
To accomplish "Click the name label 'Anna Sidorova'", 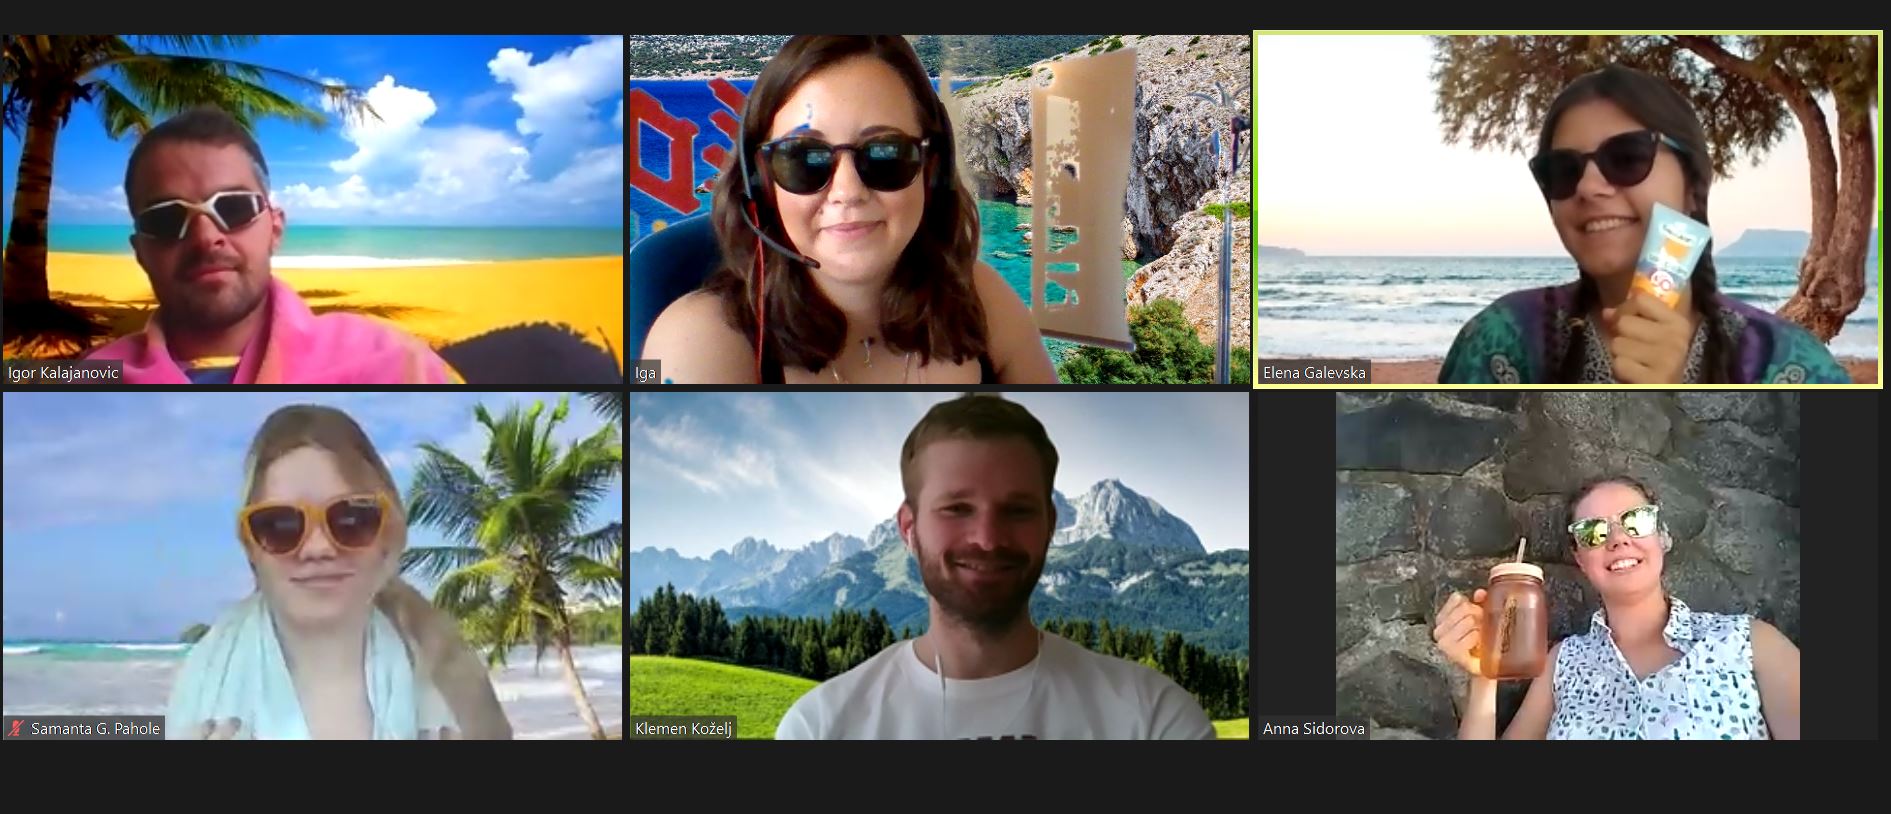I will [x=1313, y=728].
